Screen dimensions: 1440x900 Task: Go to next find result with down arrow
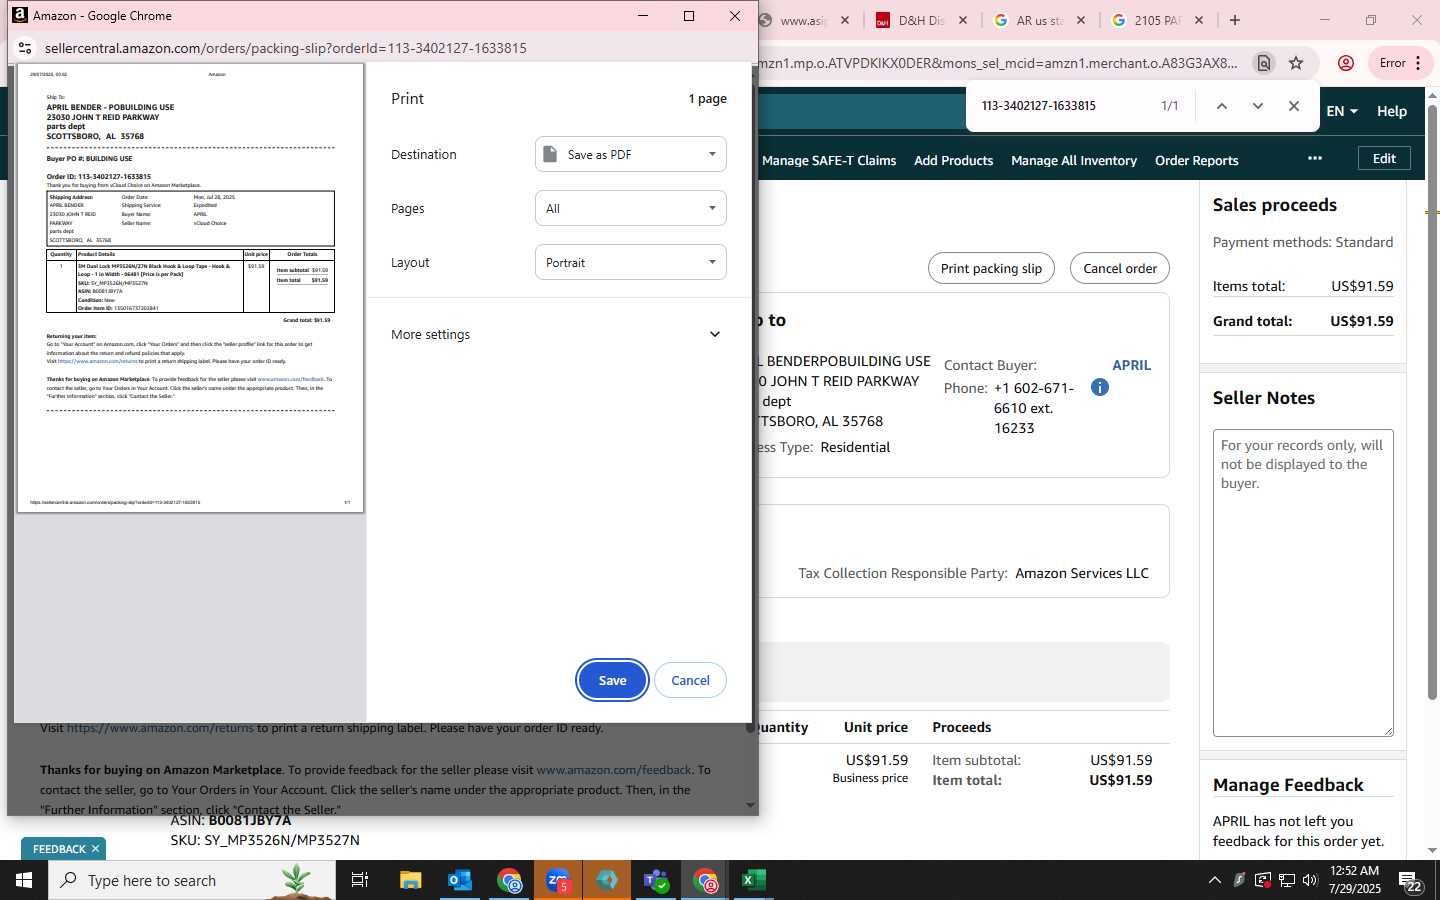tap(1257, 105)
